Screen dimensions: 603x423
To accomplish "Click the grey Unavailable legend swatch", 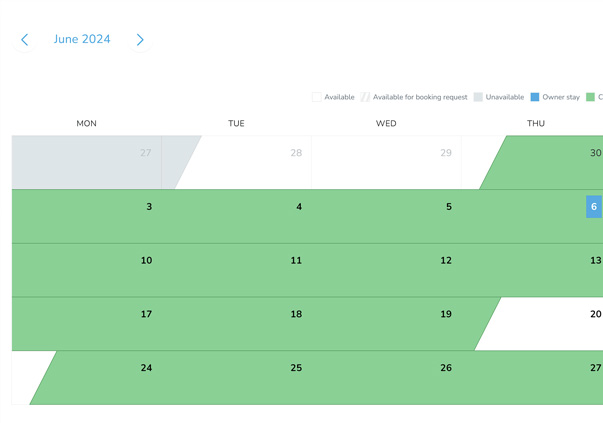I will (478, 97).
